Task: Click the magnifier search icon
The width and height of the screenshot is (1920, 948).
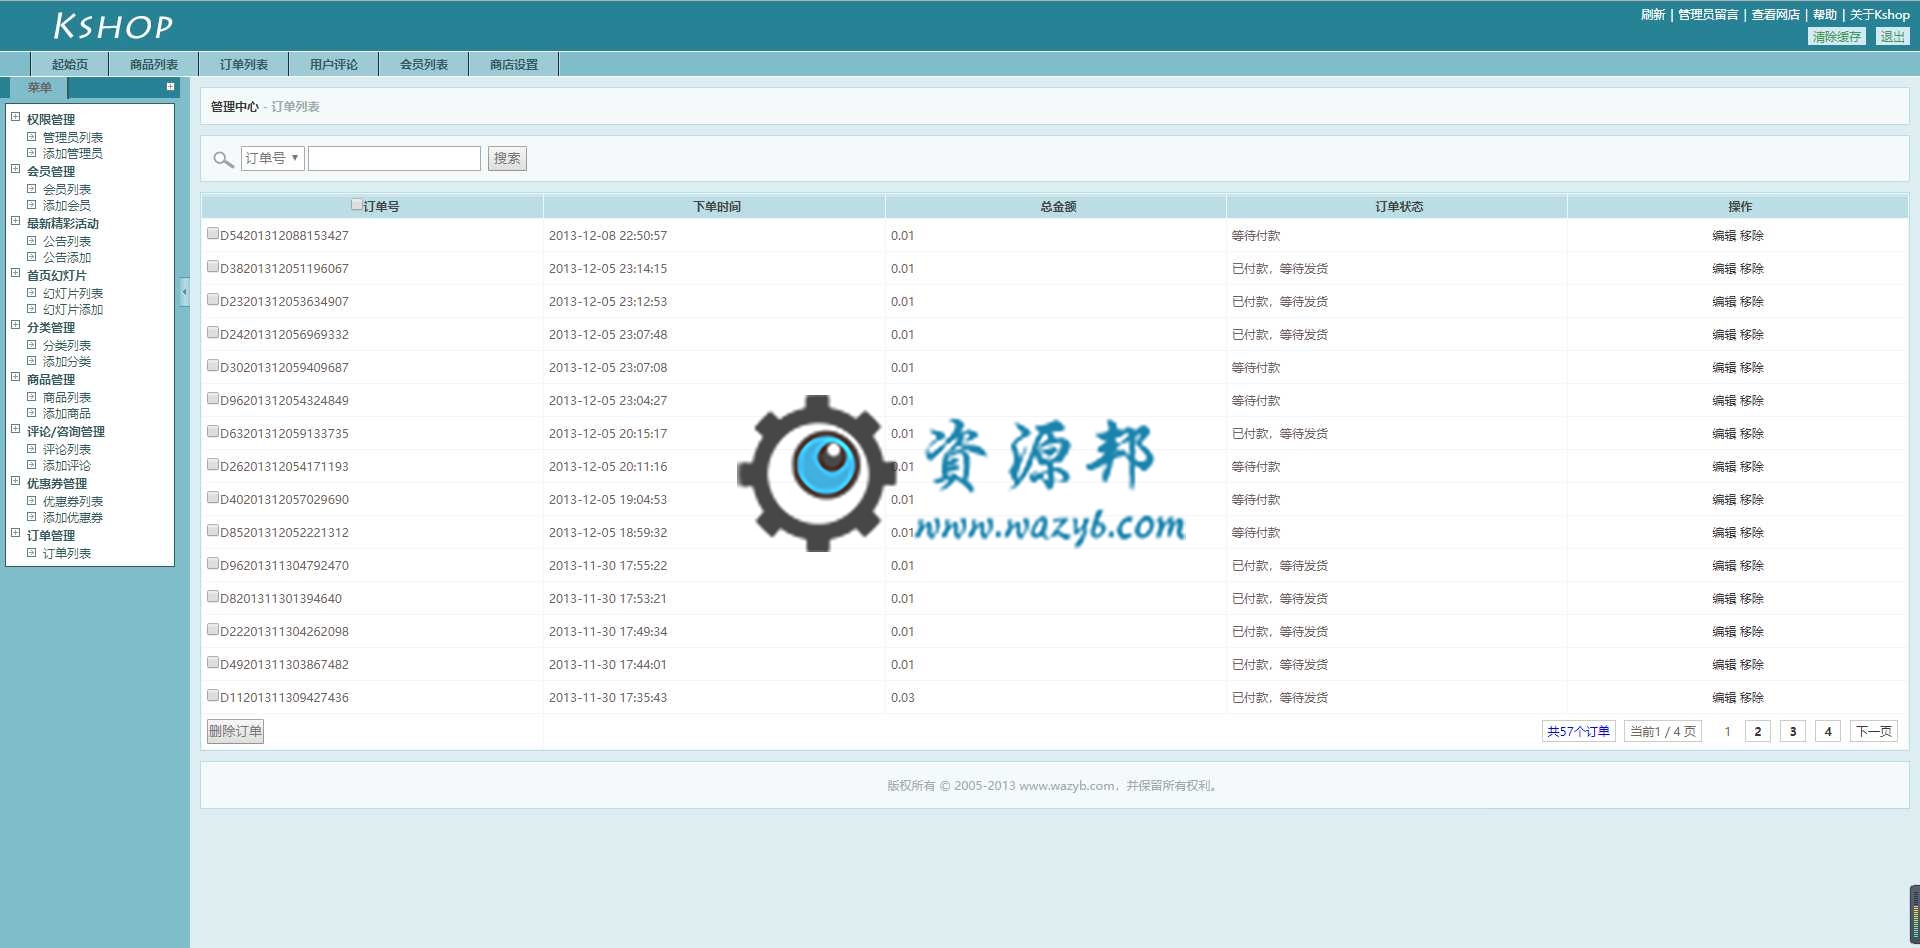Action: 223,159
